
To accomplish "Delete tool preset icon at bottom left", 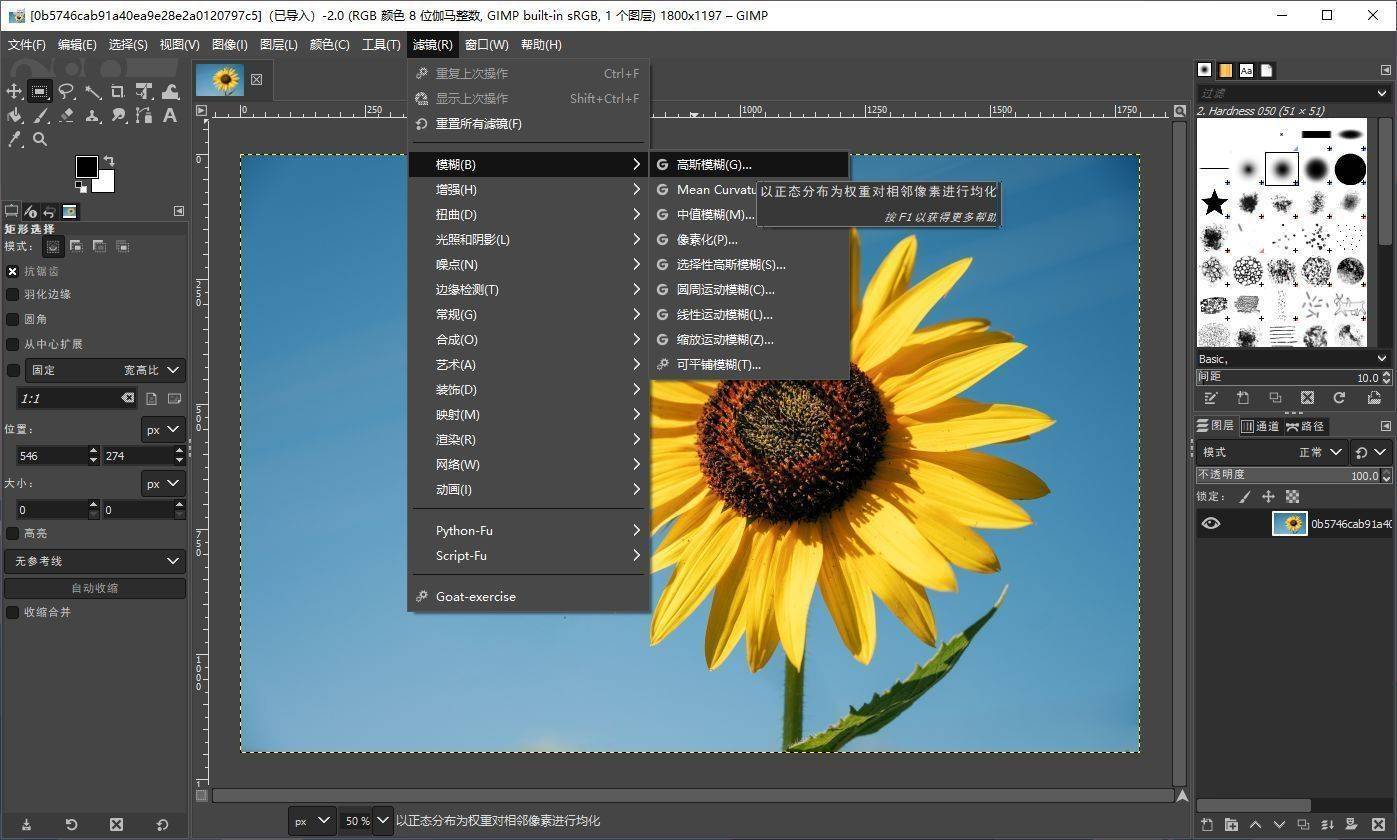I will click(x=116, y=825).
